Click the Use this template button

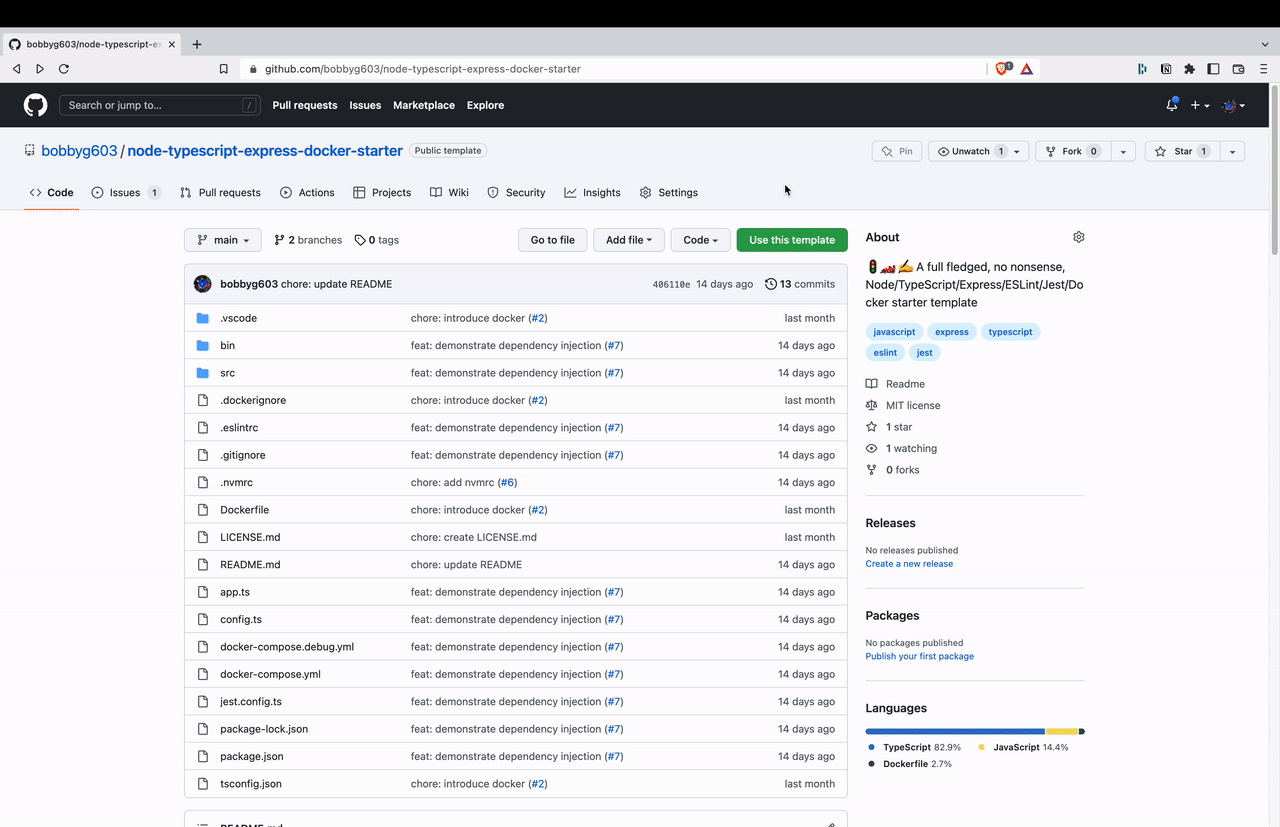click(791, 239)
